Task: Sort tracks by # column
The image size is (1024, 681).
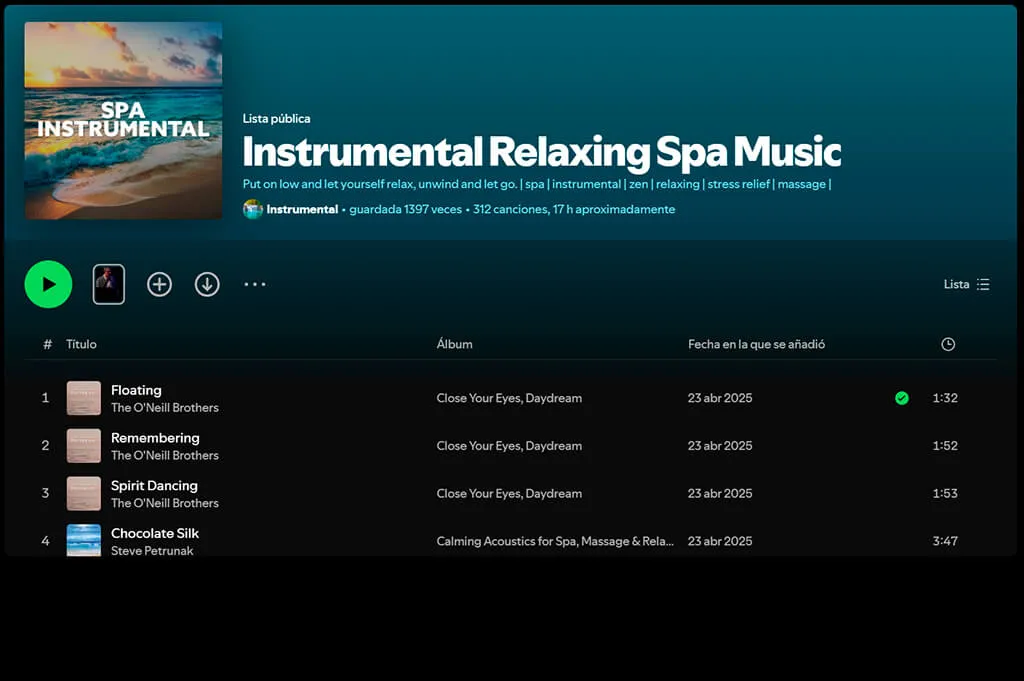Action: 47,344
